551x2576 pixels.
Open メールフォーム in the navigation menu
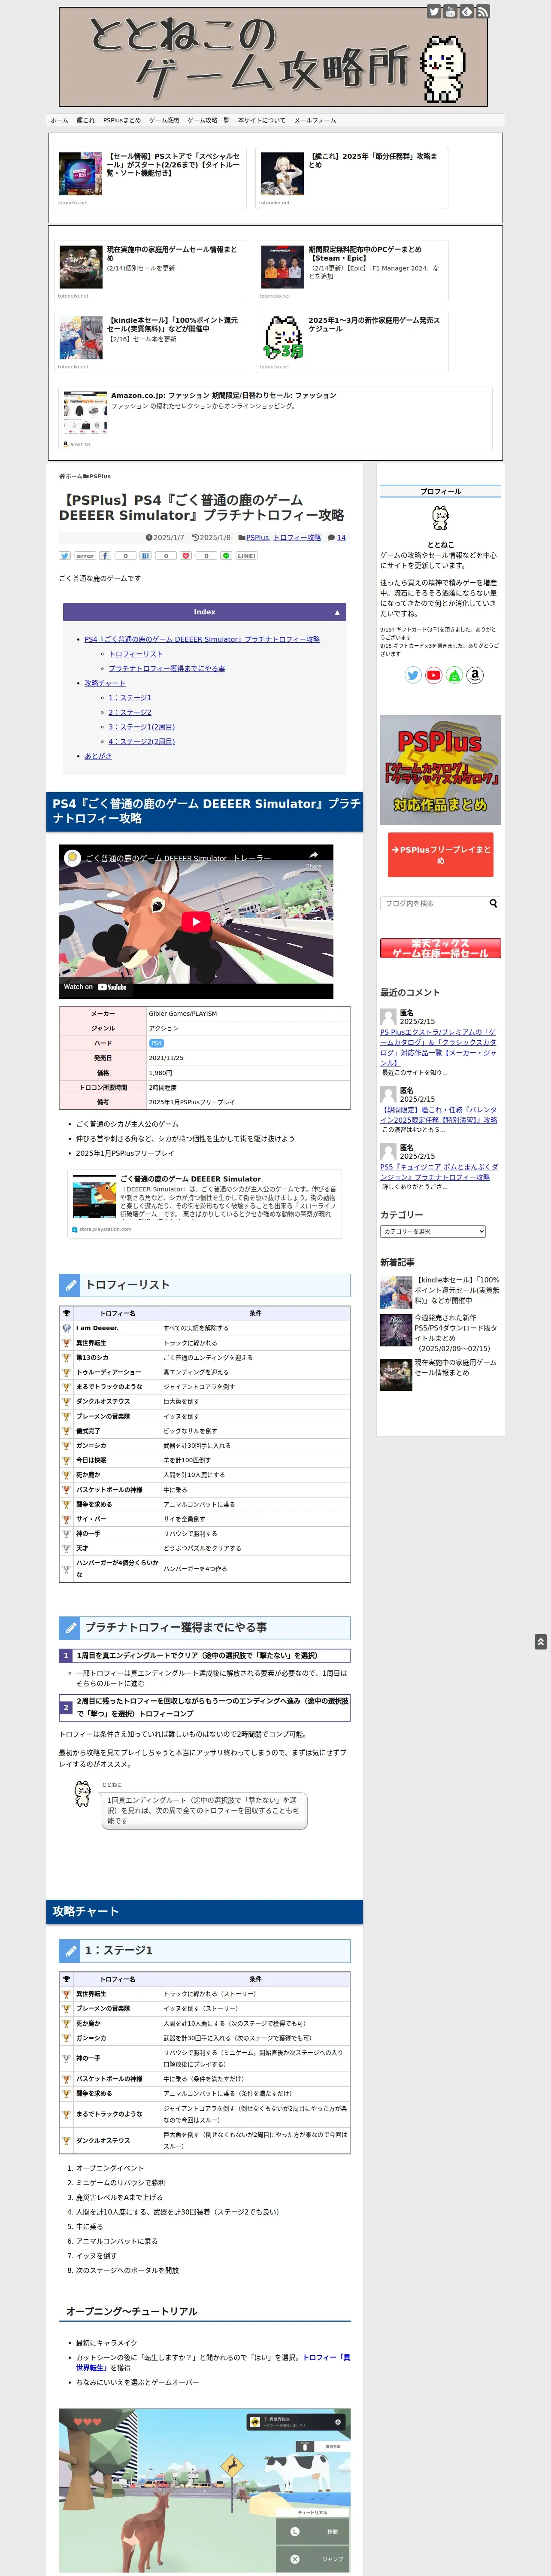pyautogui.click(x=315, y=120)
